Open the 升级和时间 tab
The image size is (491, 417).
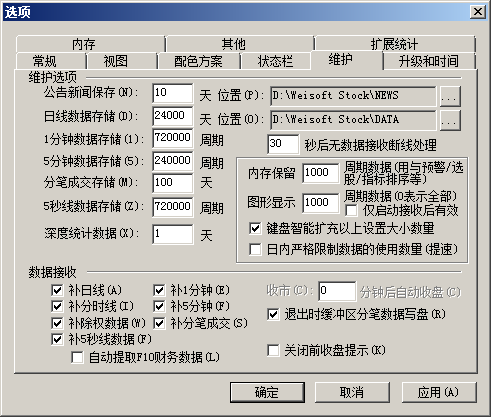point(429,61)
